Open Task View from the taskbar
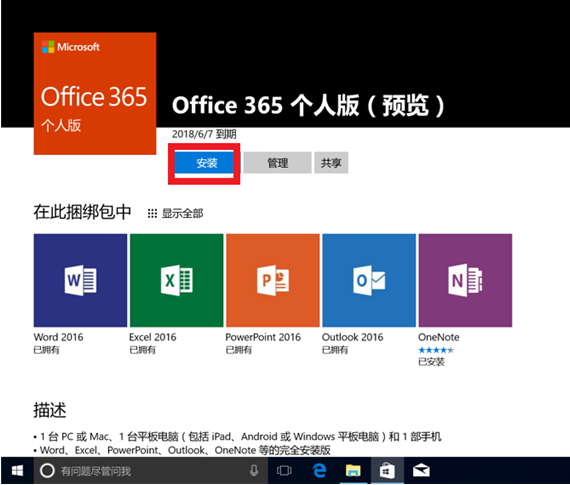Screen dimensions: 570x485 (284, 470)
